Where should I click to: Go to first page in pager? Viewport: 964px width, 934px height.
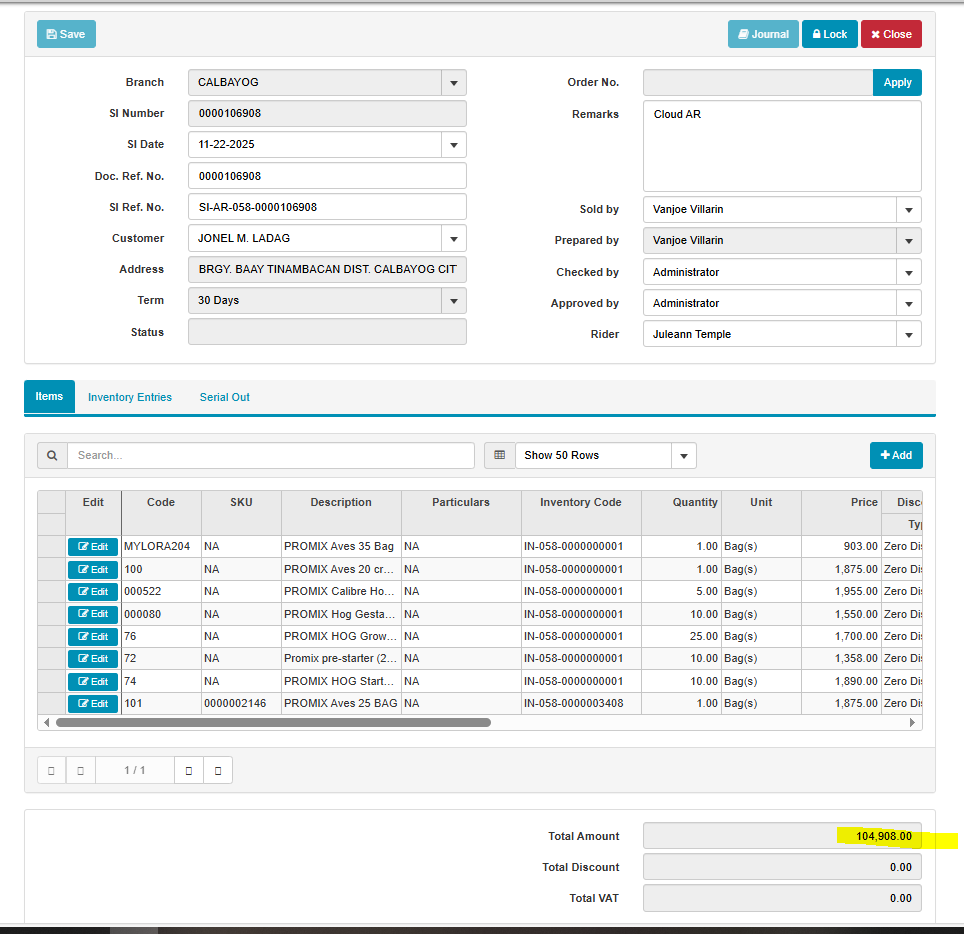point(51,770)
